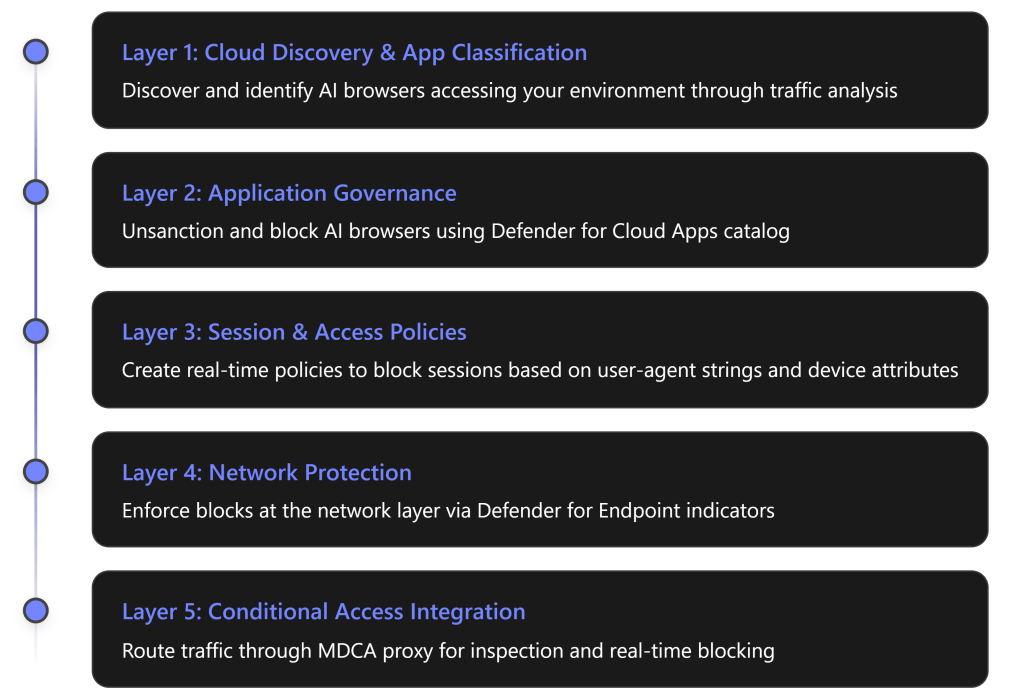
Task: Click the Layer 1 timeline marker dot
Action: pos(36,51)
